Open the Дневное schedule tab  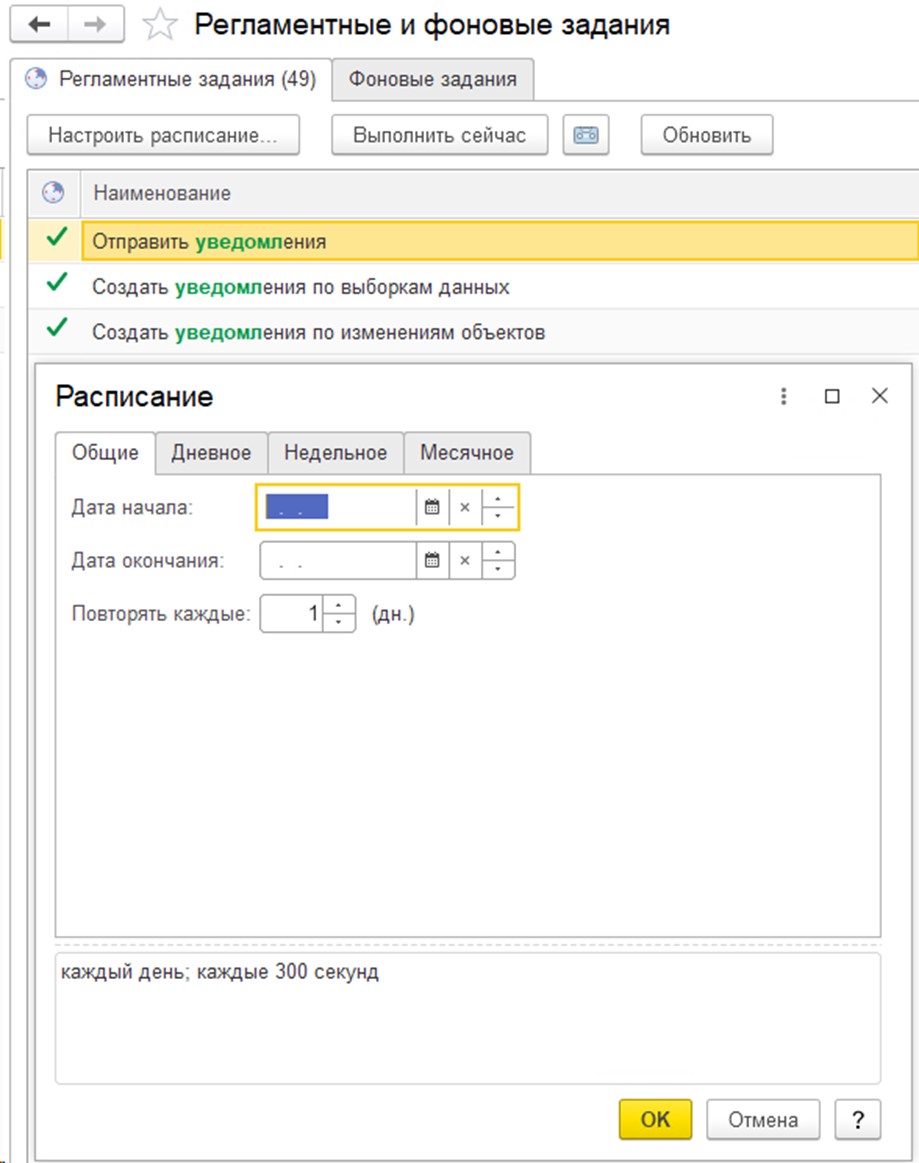coord(211,452)
